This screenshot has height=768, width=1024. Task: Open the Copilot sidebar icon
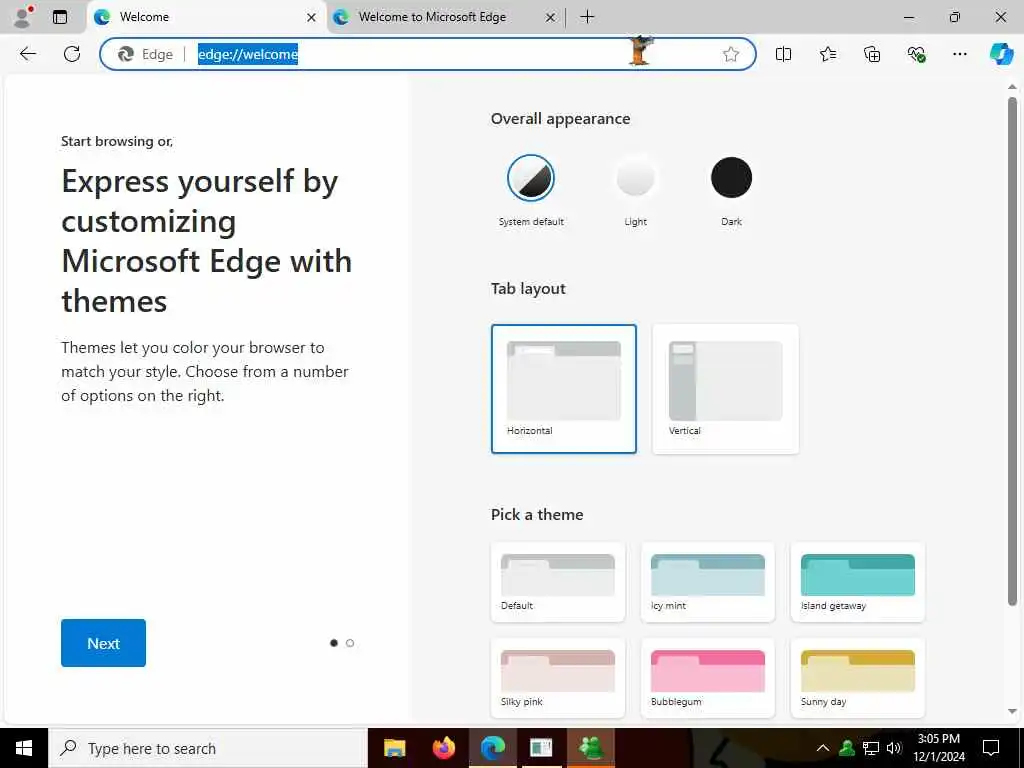[1001, 54]
